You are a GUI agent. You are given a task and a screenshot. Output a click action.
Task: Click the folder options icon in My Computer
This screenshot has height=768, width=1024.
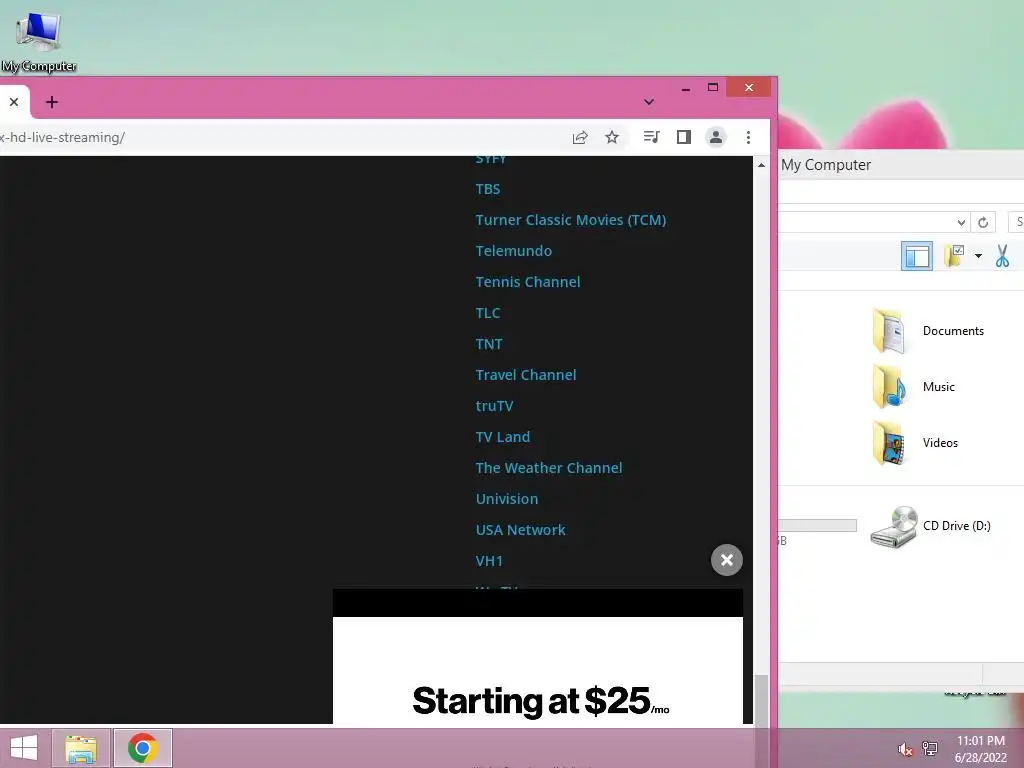click(954, 255)
